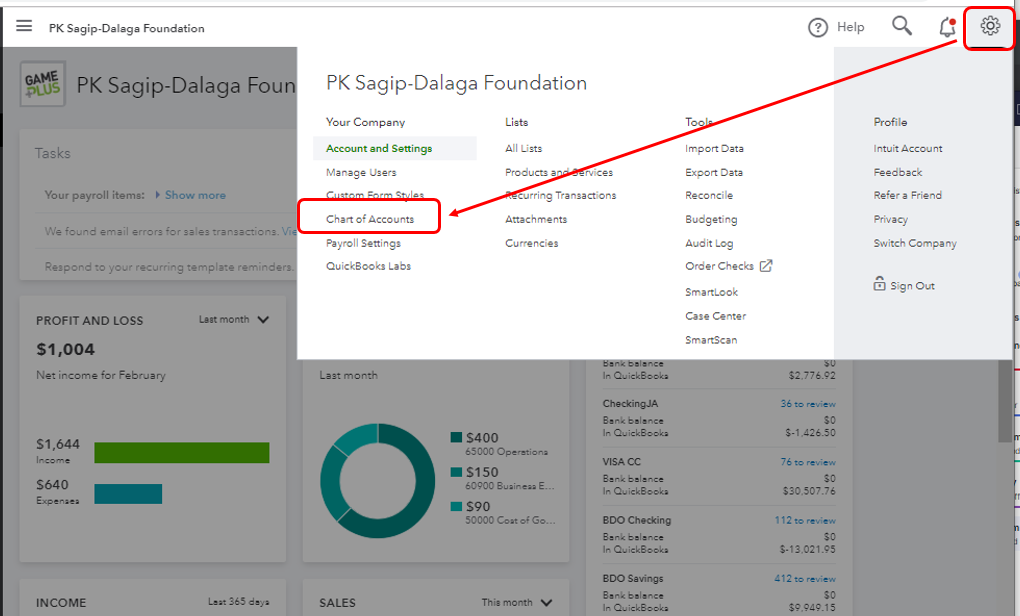Open BDO Savings 412 to review link
1020x616 pixels.
coord(805,578)
